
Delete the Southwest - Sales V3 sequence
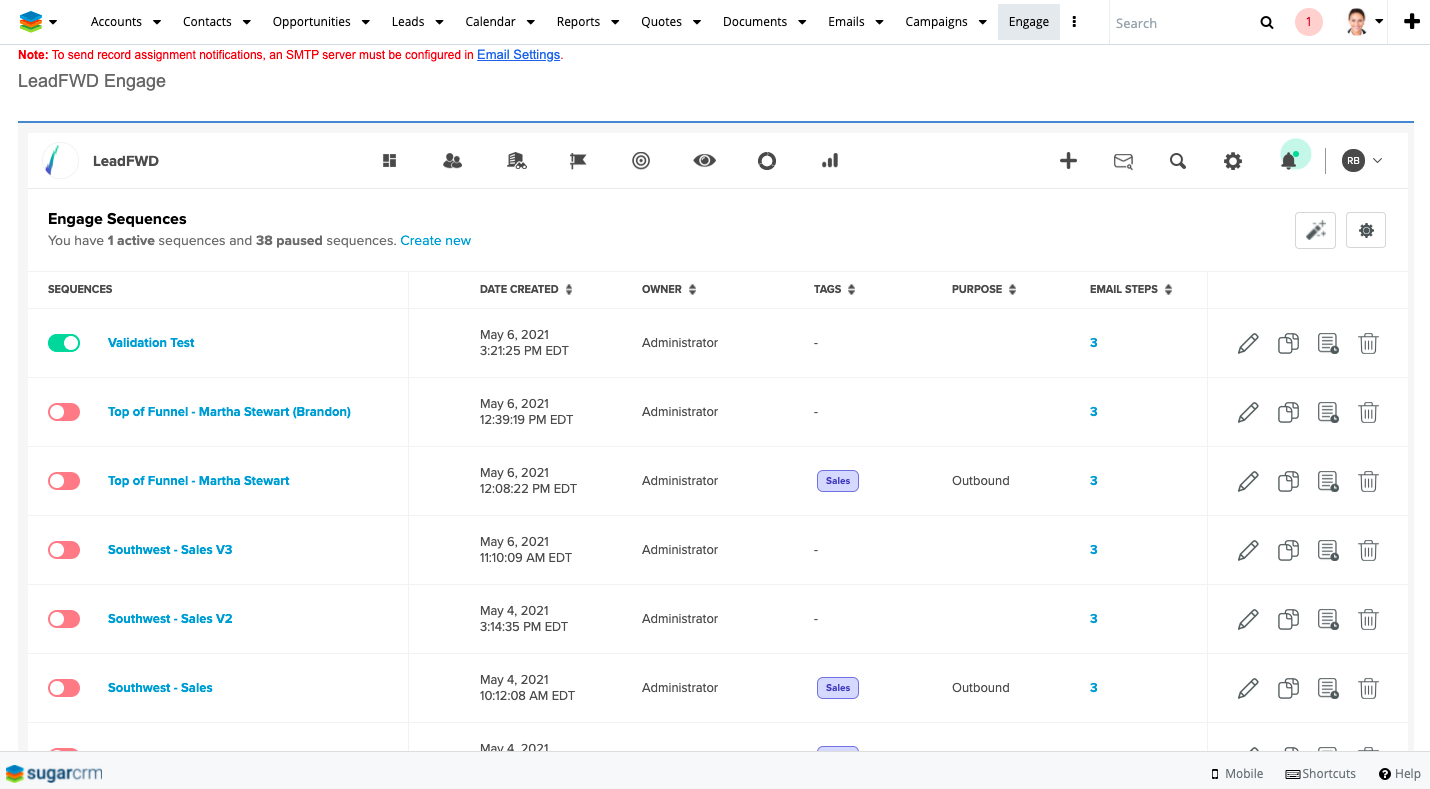click(1368, 550)
